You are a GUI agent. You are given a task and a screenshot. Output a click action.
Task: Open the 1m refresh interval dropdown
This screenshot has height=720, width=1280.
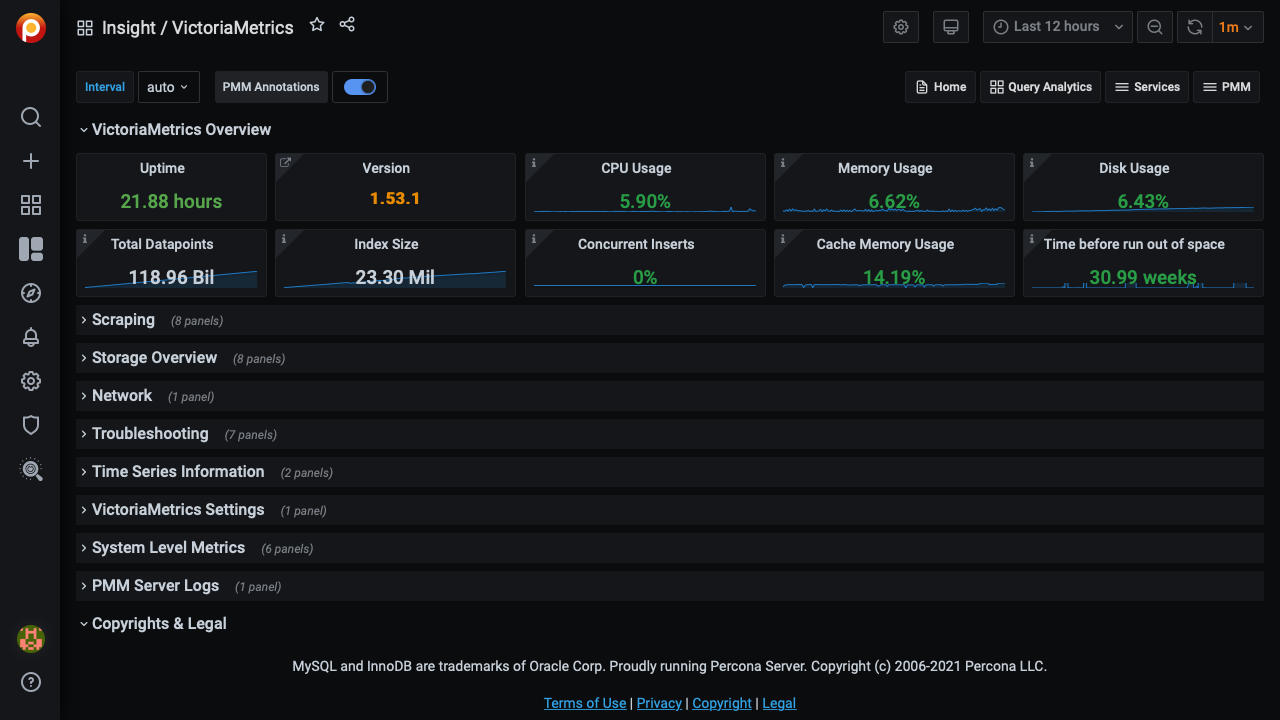coord(1237,27)
